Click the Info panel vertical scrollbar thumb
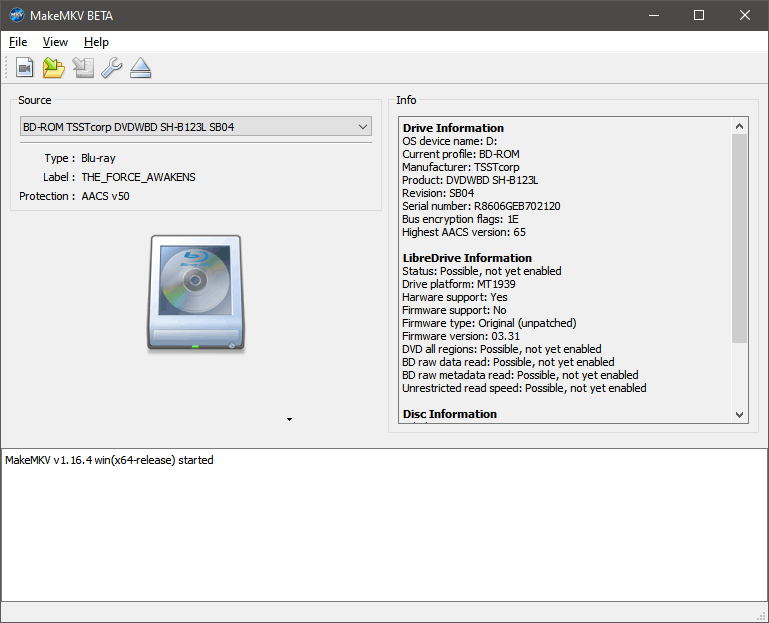769x623 pixels. pos(740,238)
